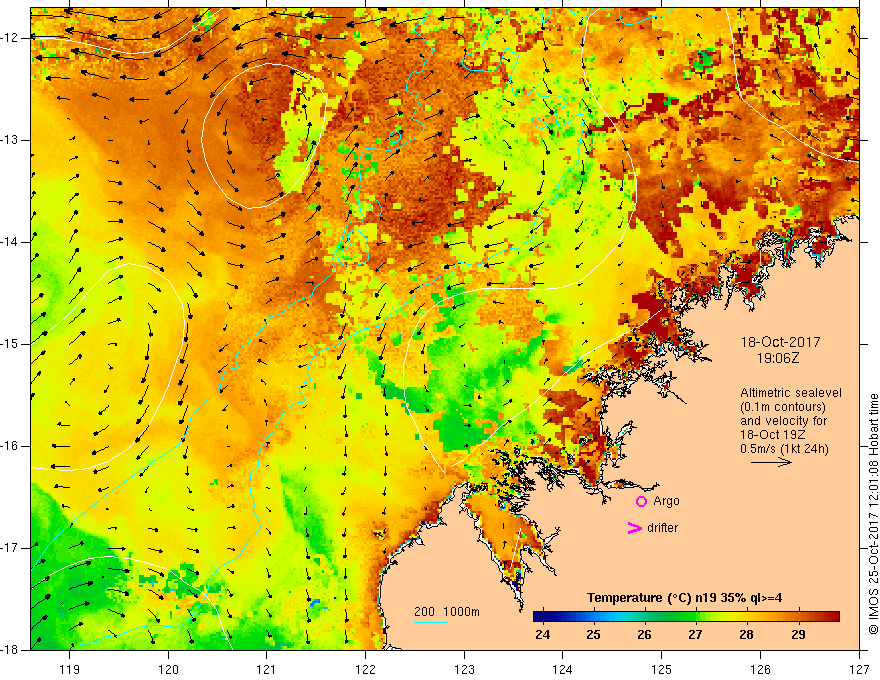Click the latitude axis label '-14'

(x=11, y=242)
